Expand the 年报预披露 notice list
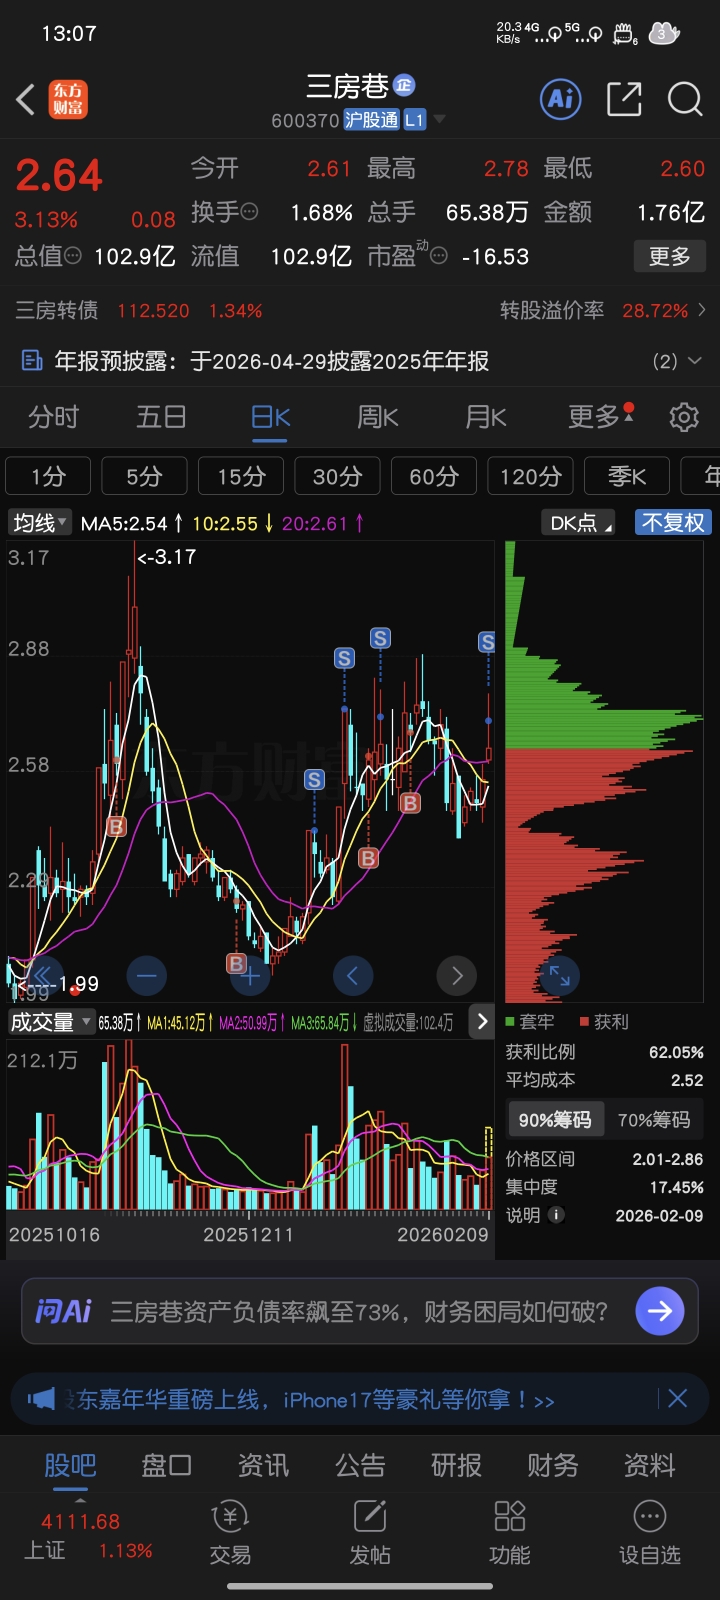 tap(695, 361)
